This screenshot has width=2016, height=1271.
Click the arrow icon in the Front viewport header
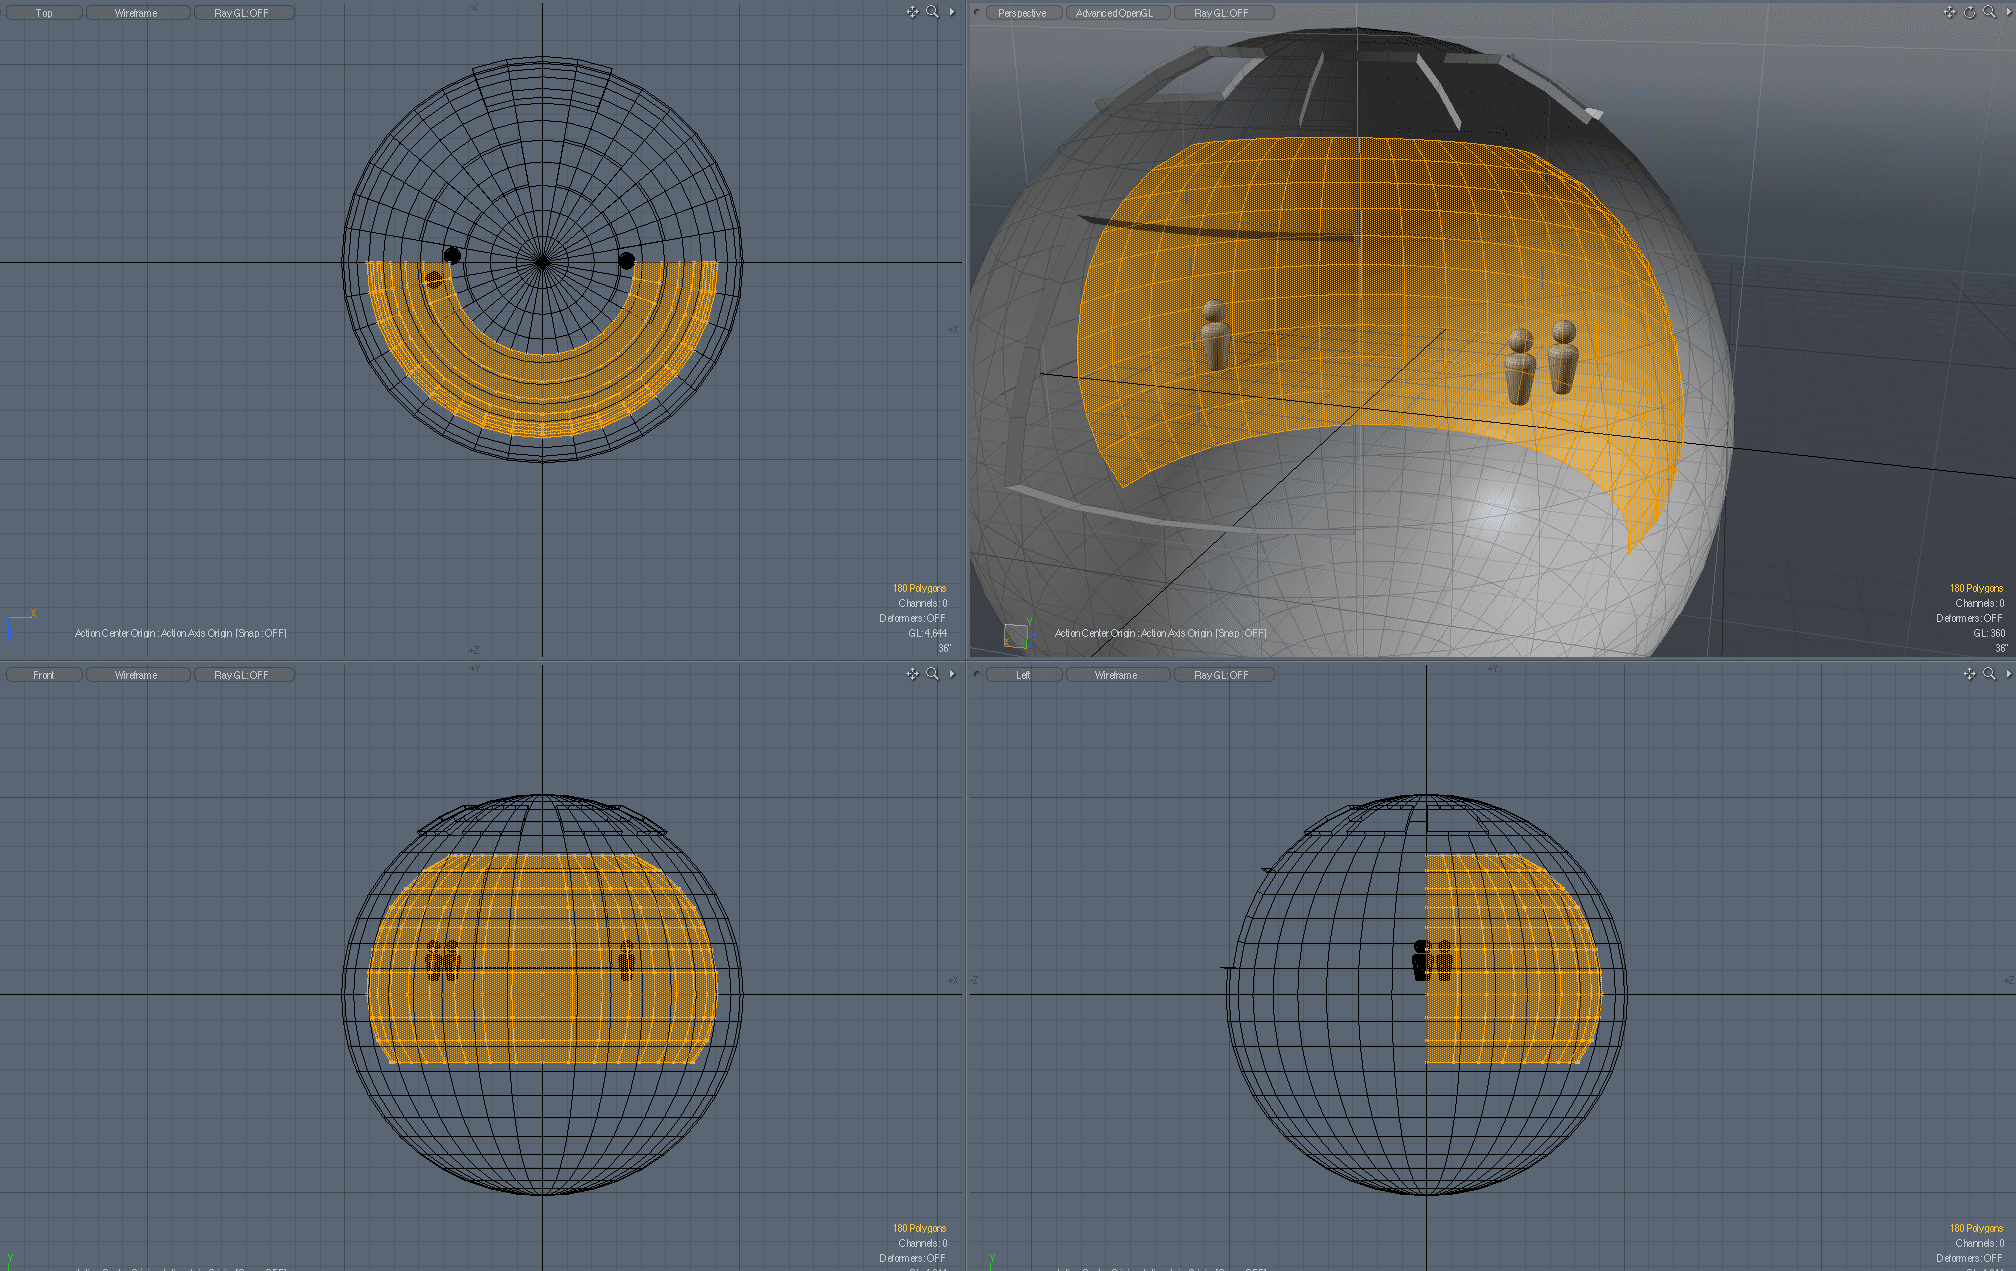point(951,674)
